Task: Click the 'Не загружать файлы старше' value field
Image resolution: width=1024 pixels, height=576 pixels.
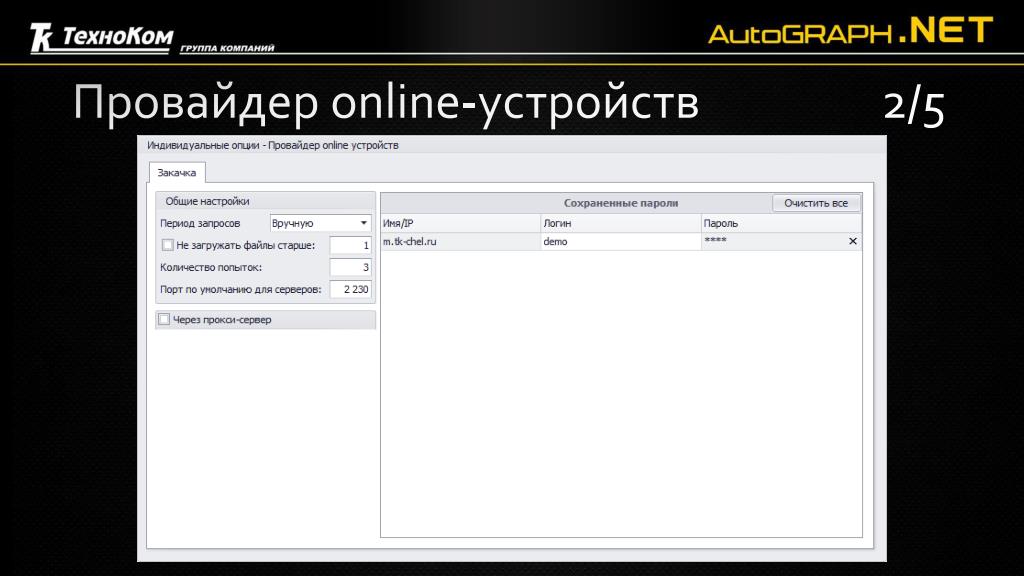Action: click(x=350, y=246)
